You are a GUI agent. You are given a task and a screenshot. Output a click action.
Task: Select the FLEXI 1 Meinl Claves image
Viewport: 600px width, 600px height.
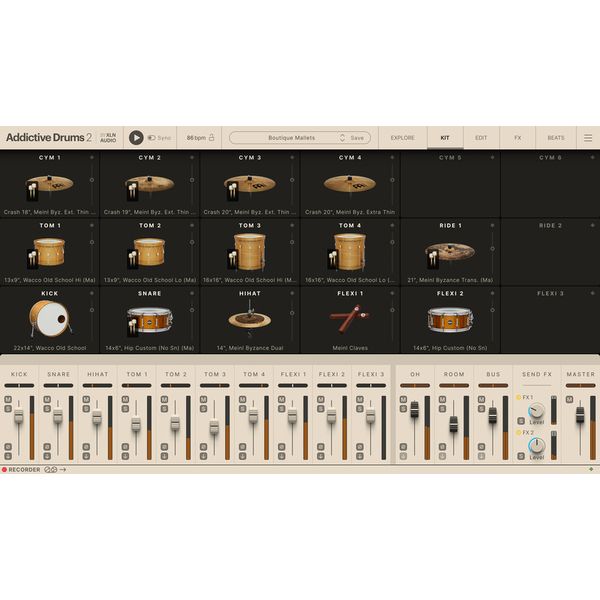pyautogui.click(x=349, y=318)
